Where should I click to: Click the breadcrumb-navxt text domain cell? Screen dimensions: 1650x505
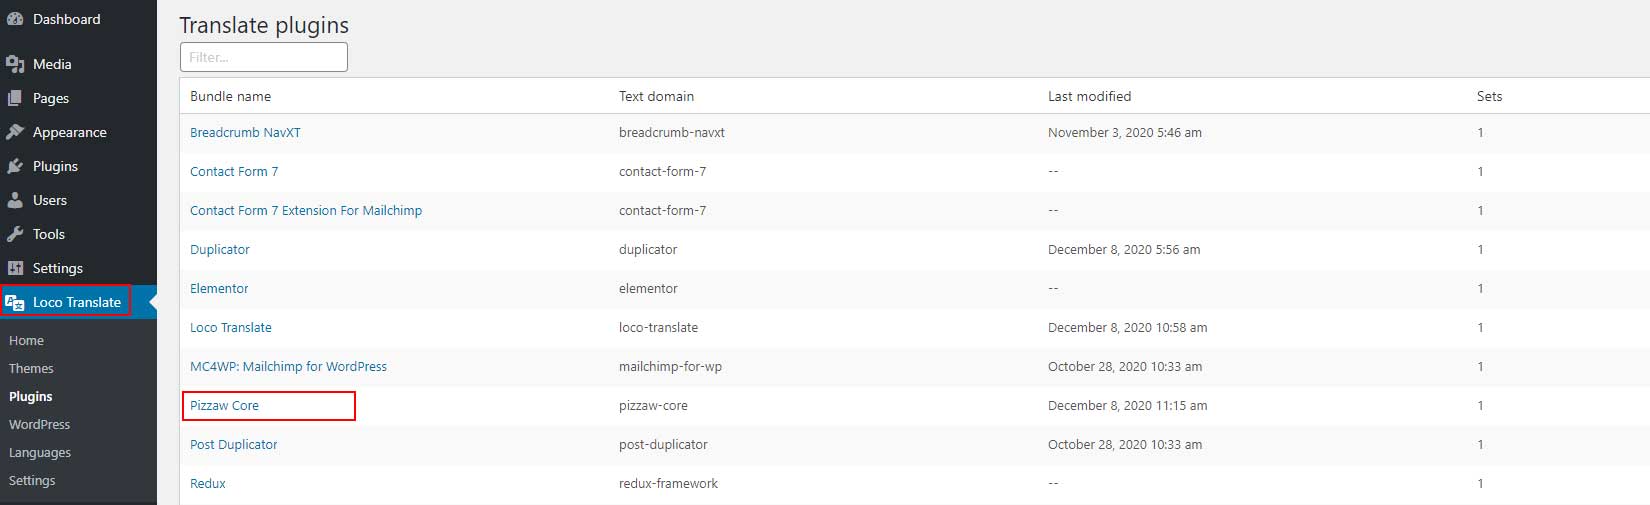pos(672,133)
